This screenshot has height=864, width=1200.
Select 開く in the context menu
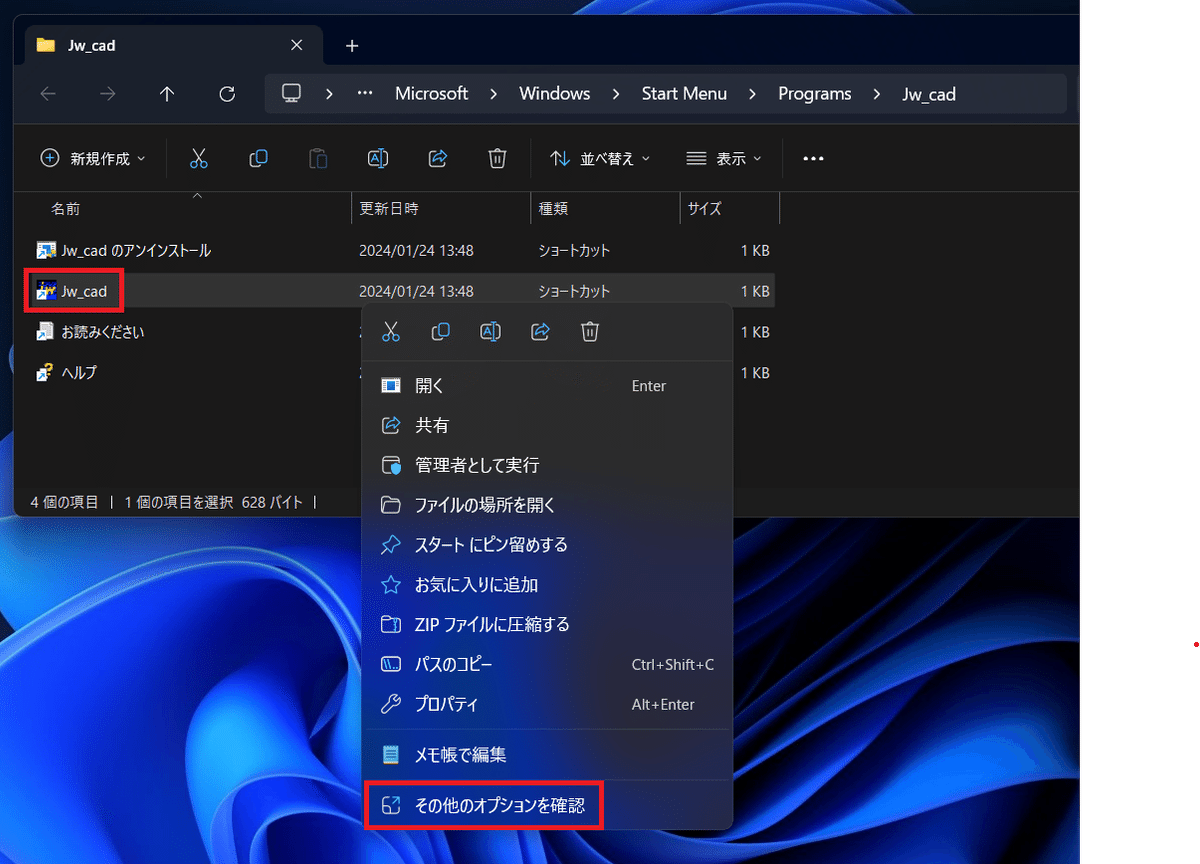click(547, 386)
